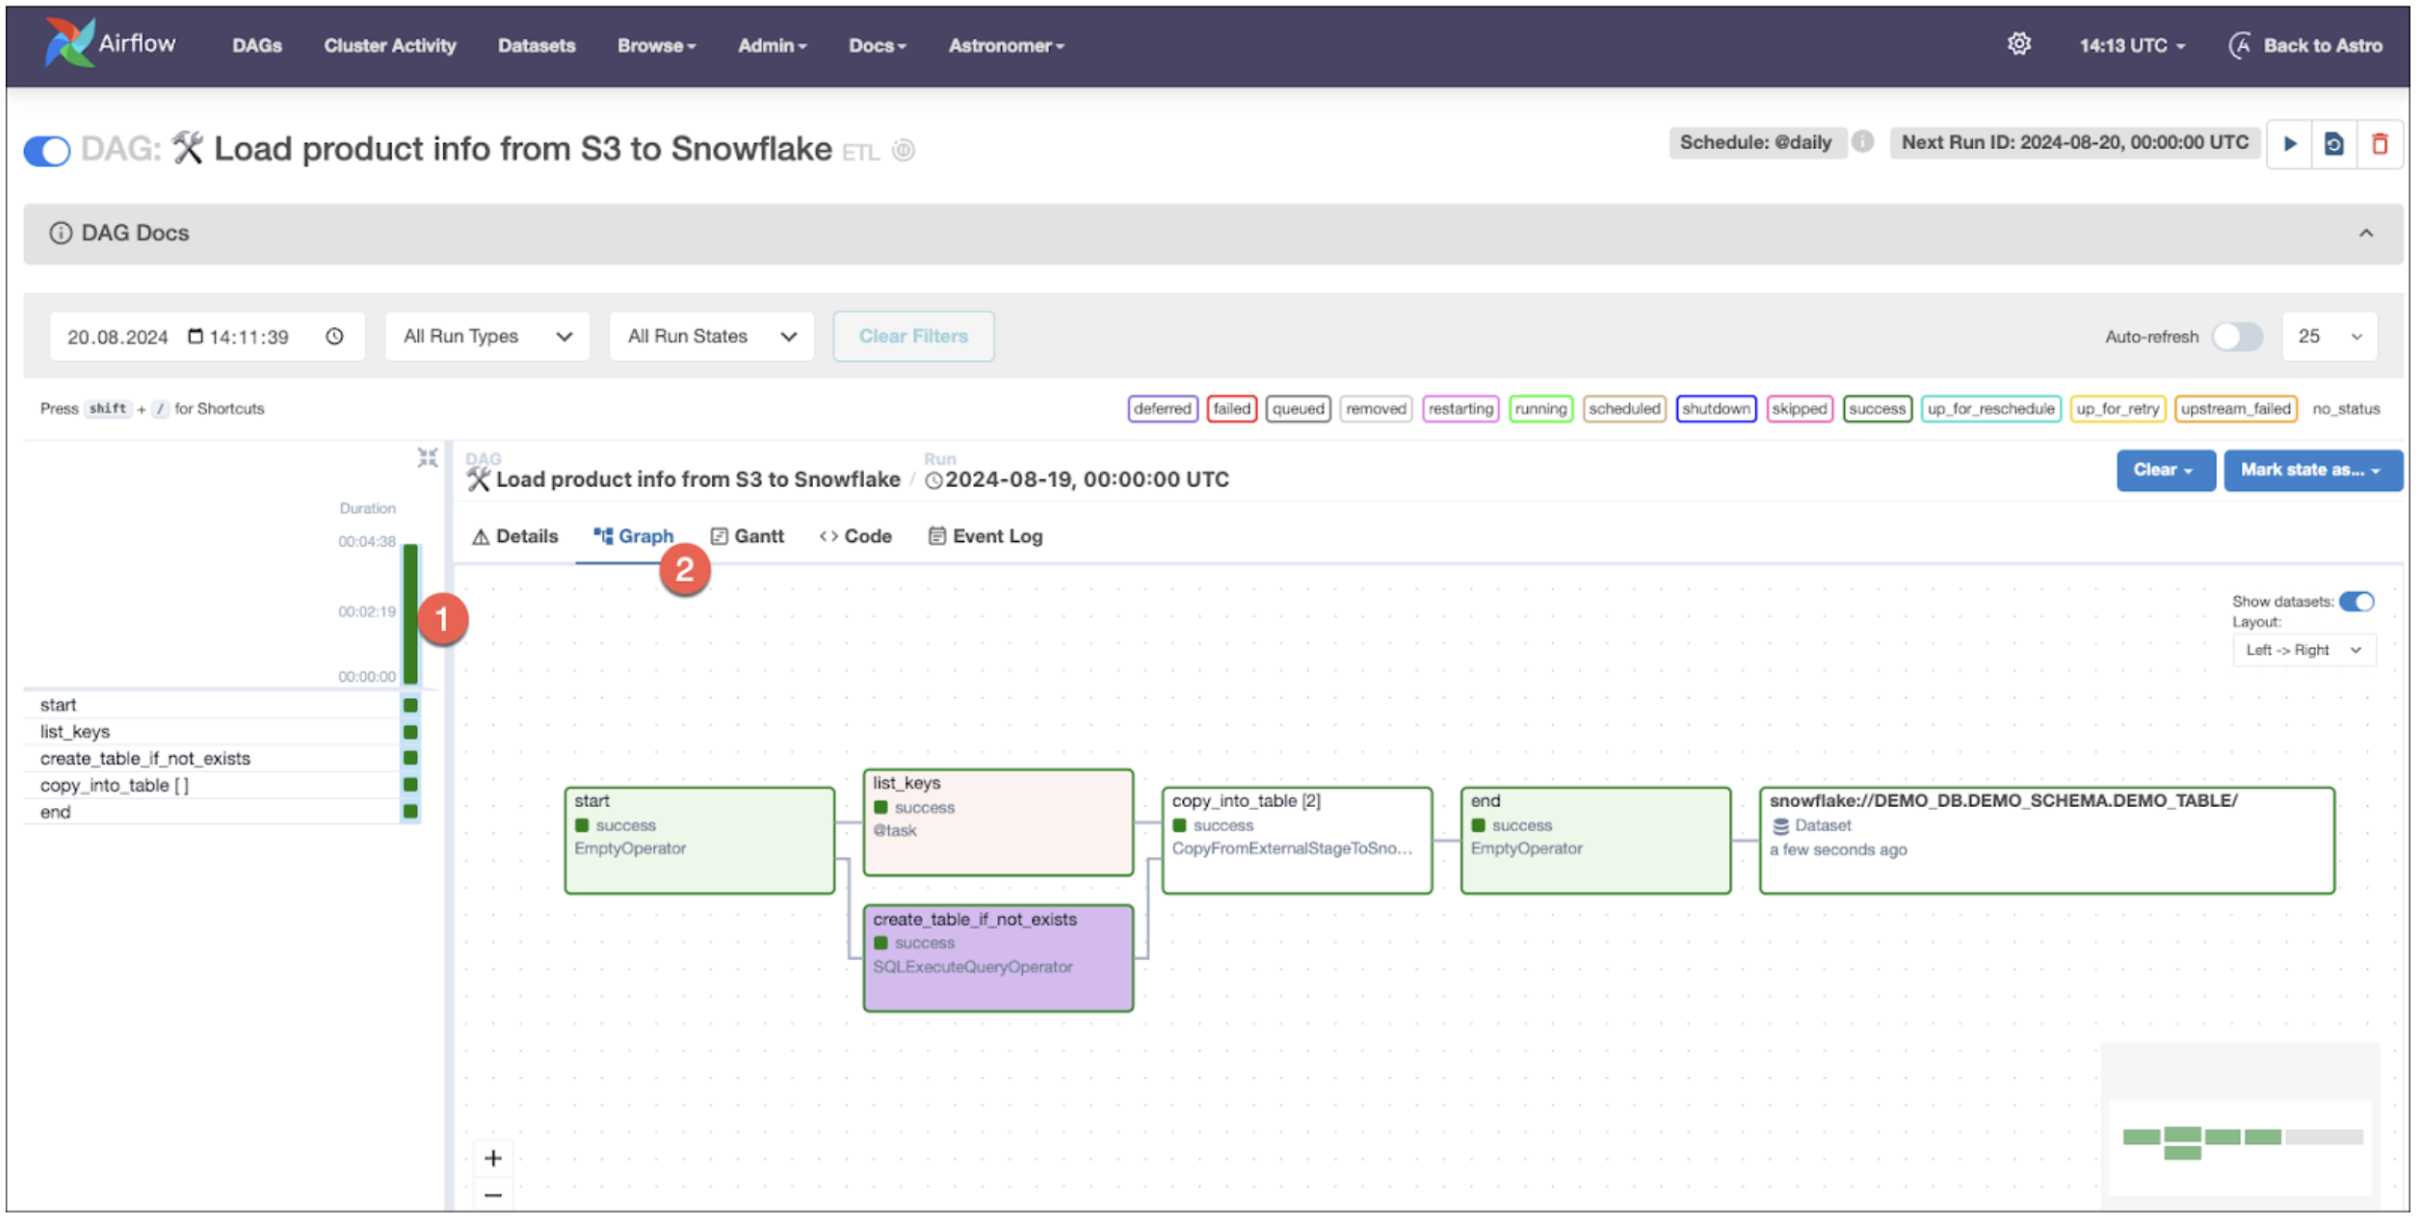2420x1224 pixels.
Task: Click the collapse grid panel icon
Action: coord(428,458)
